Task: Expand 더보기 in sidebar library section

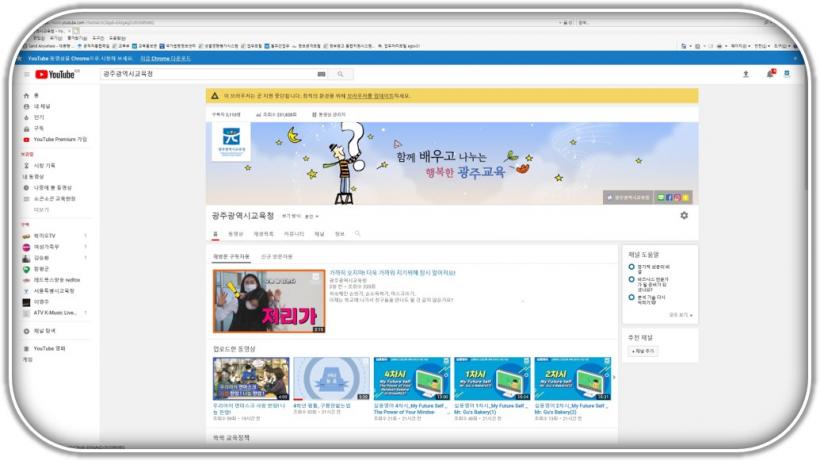Action: [x=41, y=210]
